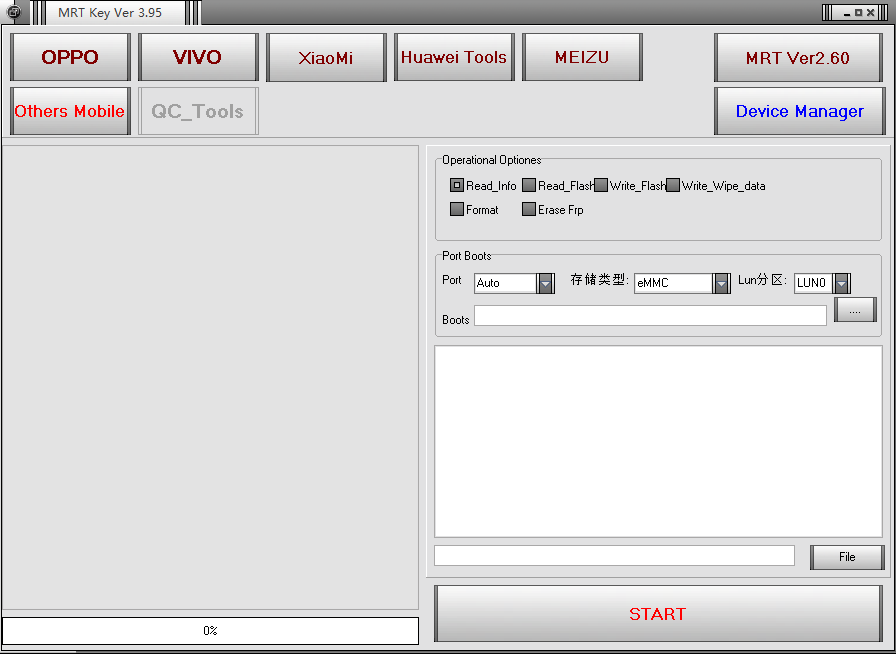The image size is (896, 654).
Task: Open Device Manager
Action: tap(799, 111)
